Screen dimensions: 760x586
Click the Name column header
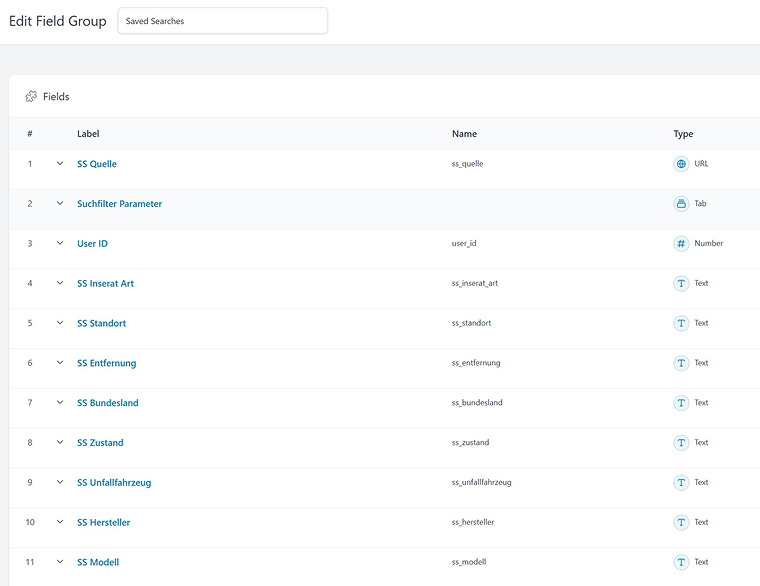point(464,134)
